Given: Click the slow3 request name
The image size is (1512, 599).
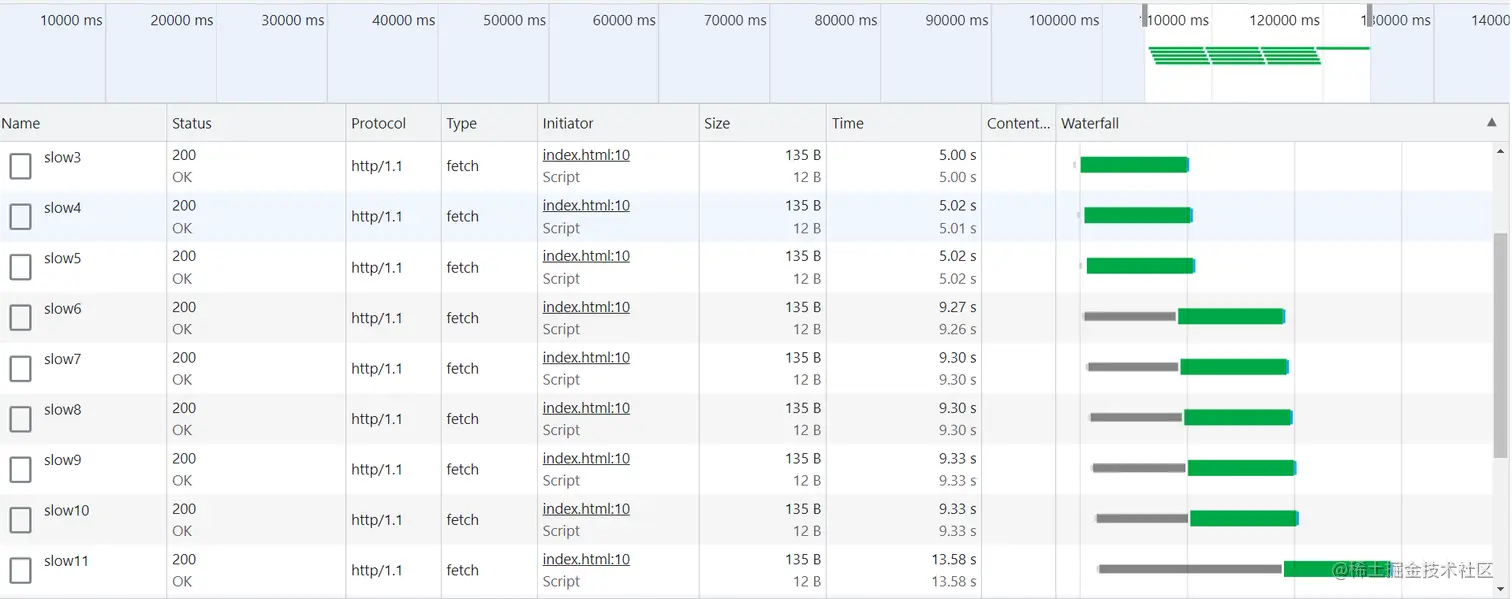Looking at the screenshot, I should tap(62, 157).
